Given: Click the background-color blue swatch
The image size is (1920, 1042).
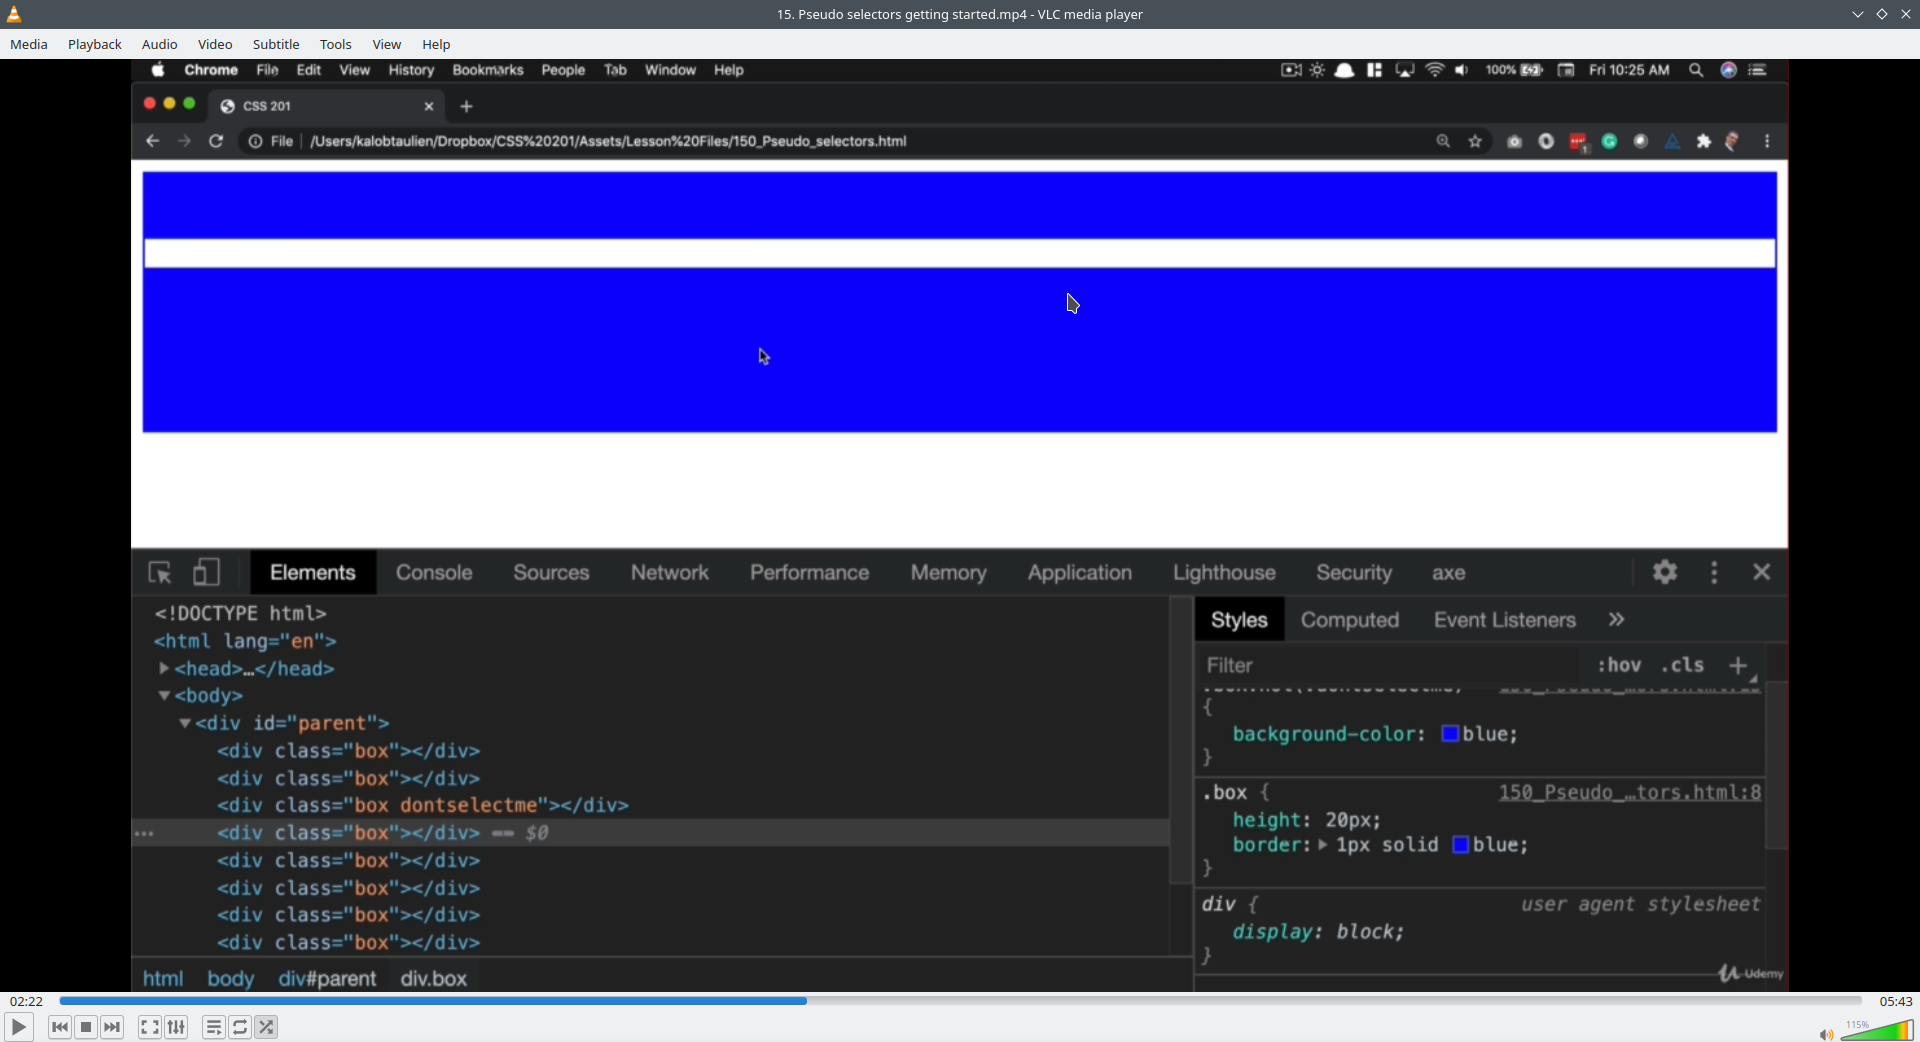Looking at the screenshot, I should click(1450, 734).
